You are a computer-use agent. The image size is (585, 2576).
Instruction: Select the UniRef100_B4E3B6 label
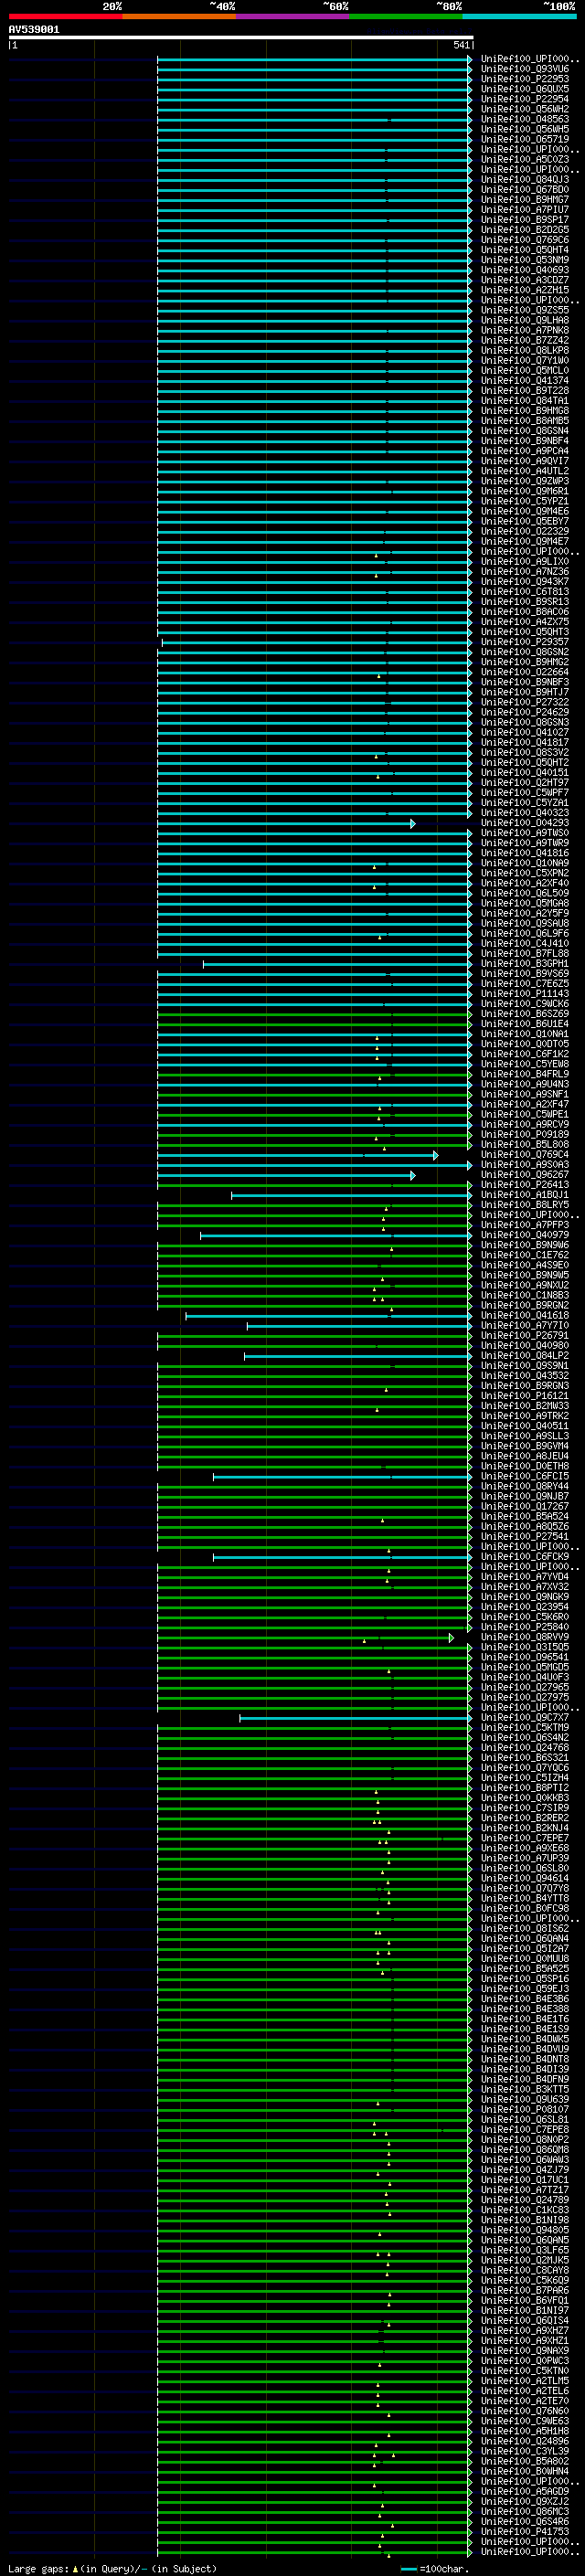[x=525, y=2001]
